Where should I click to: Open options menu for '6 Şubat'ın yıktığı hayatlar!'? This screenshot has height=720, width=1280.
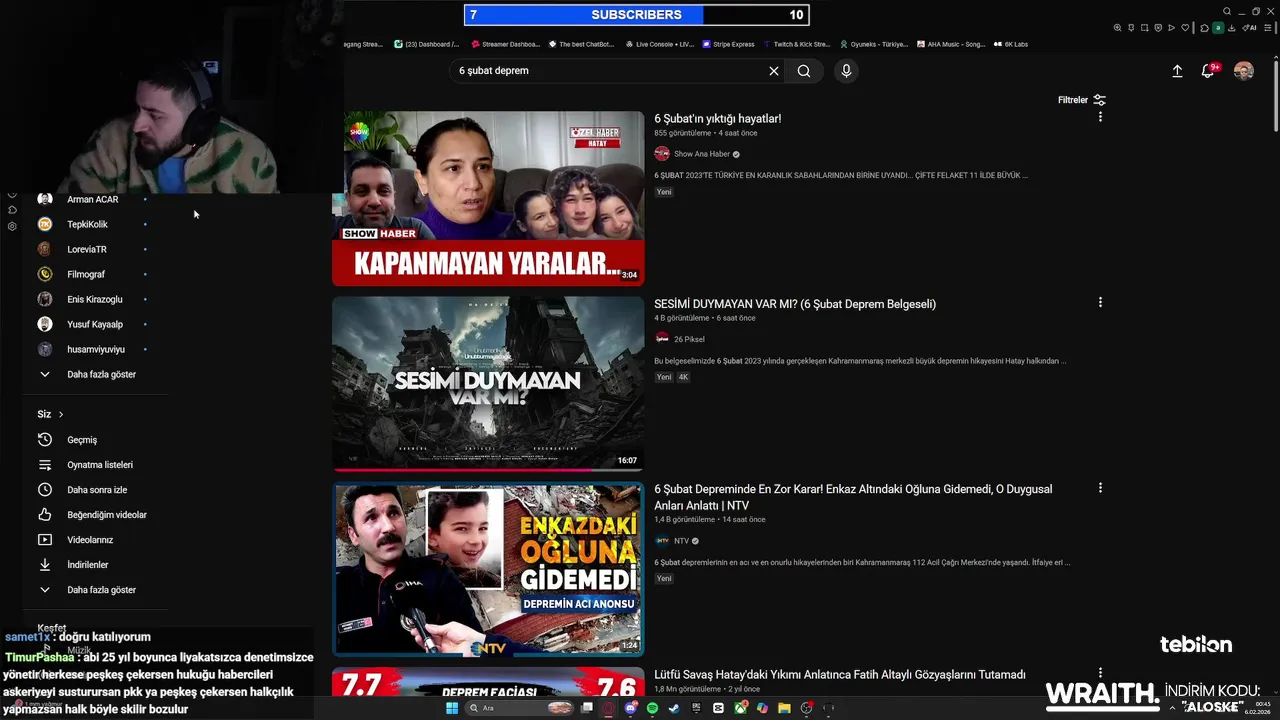[1100, 117]
